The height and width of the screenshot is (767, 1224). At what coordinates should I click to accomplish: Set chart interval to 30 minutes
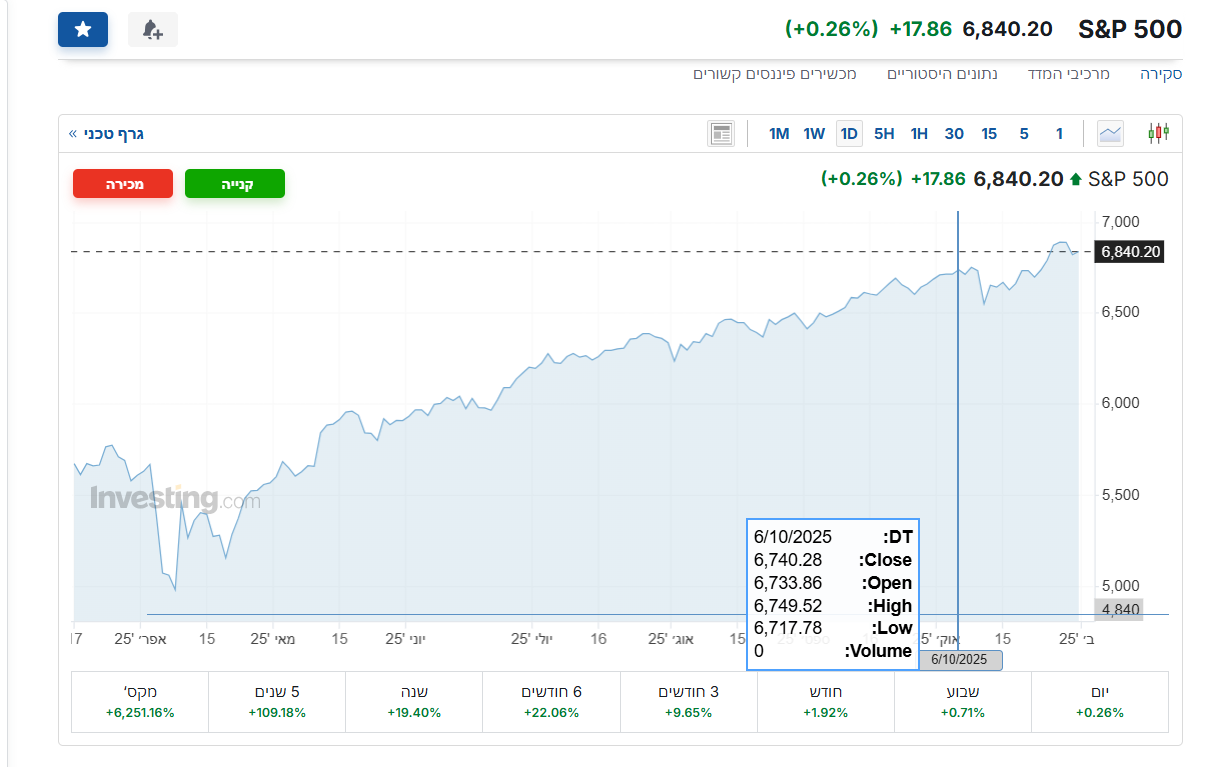coord(954,134)
